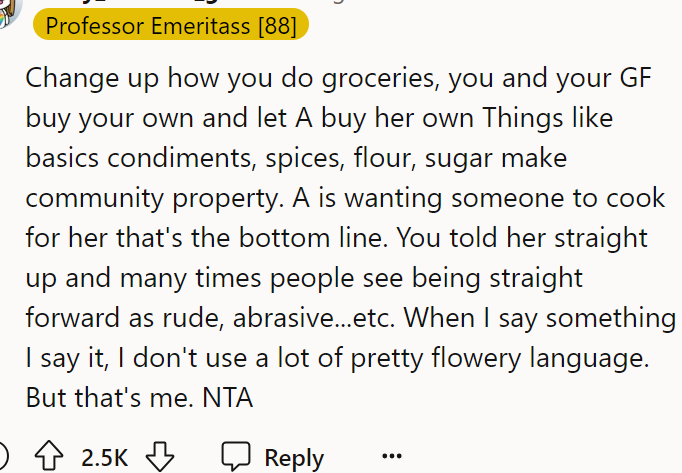Click the Reply button label
682x473 pixels.
[x=293, y=458]
